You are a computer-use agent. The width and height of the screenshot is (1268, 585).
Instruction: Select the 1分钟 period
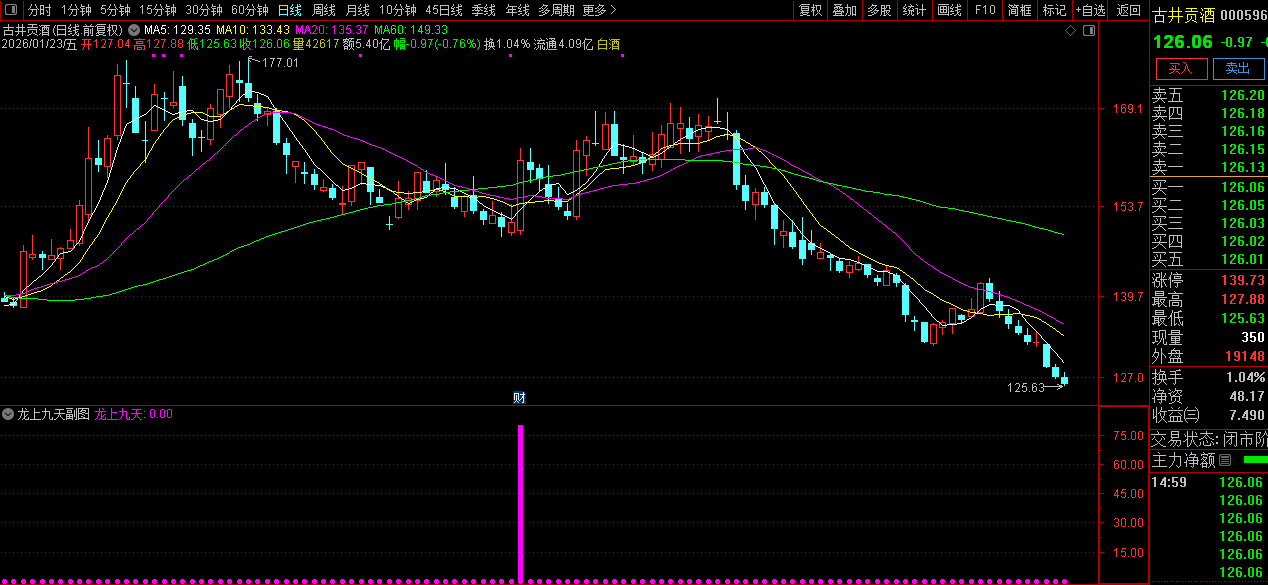click(x=76, y=10)
